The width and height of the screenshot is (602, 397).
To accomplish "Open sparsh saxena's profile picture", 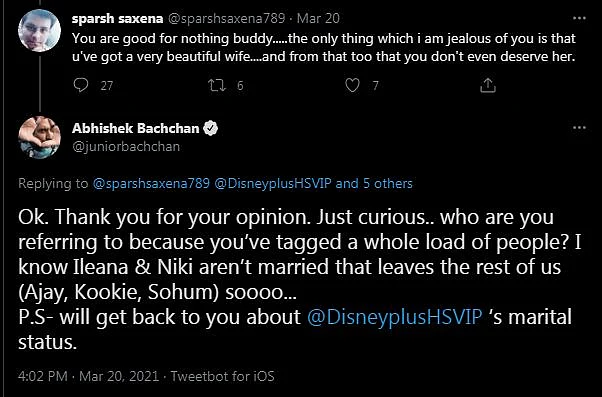I will coord(40,31).
